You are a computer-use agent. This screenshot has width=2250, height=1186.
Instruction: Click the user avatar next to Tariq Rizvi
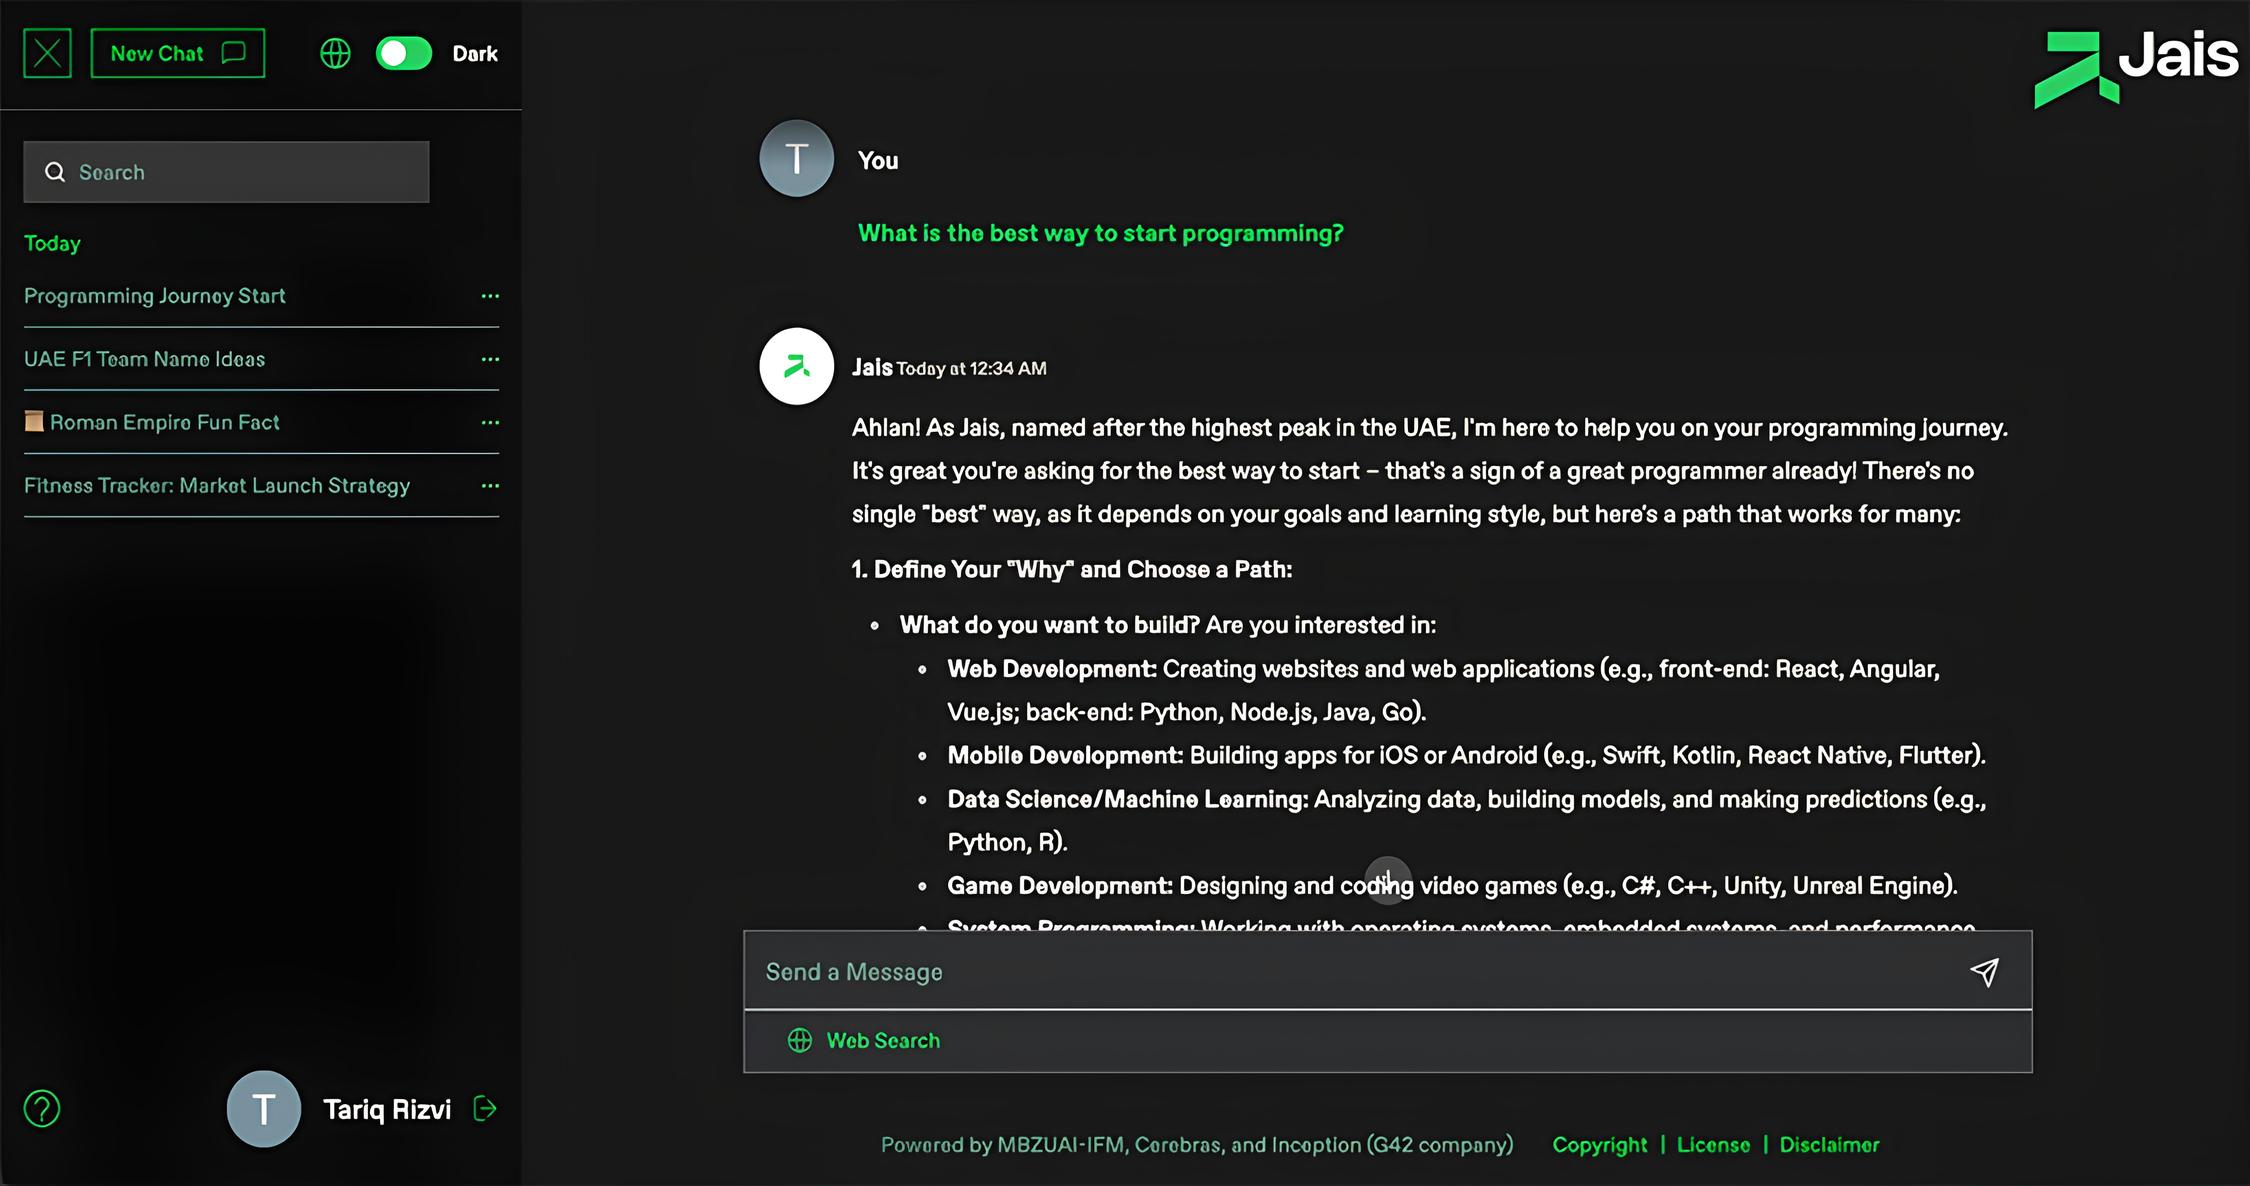pos(264,1109)
